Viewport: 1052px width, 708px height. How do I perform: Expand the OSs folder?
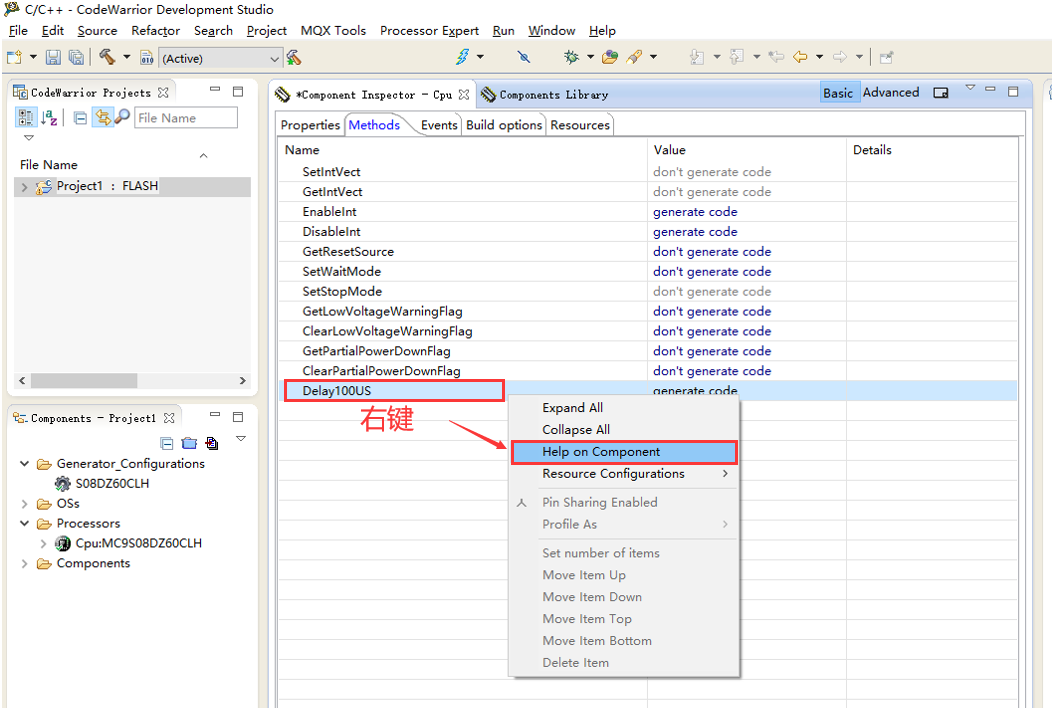[24, 504]
